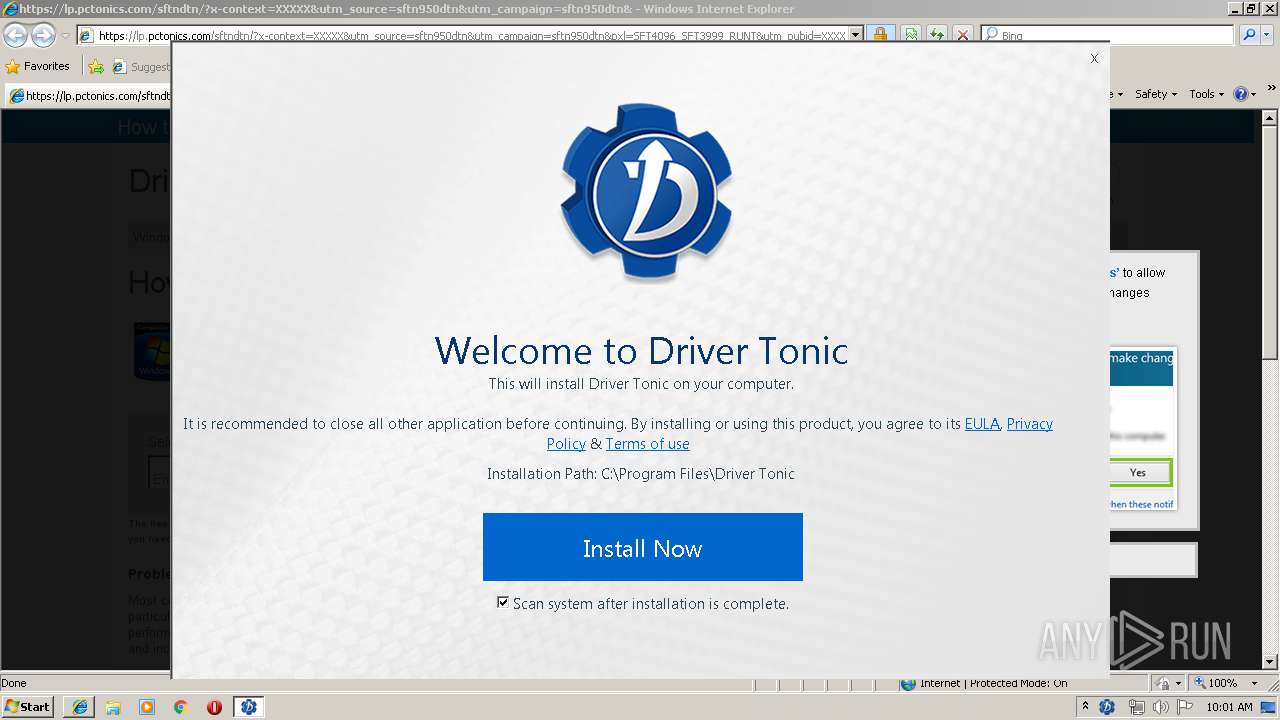Open the Tools menu dropdown
The width and height of the screenshot is (1280, 720).
[x=1206, y=94]
